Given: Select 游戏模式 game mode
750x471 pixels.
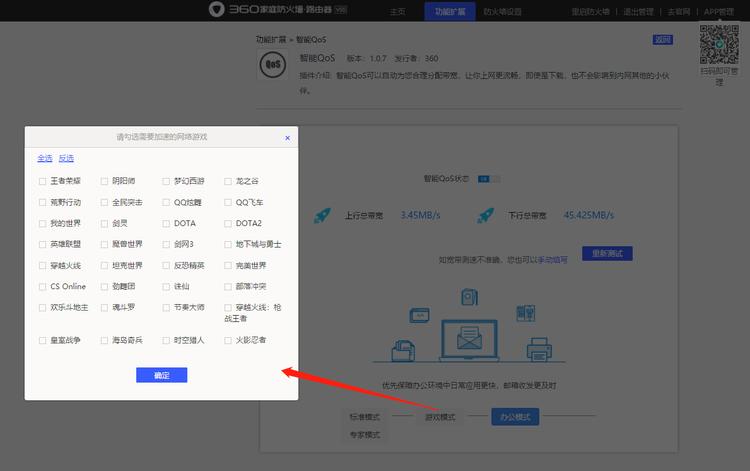Looking at the screenshot, I should point(440,417).
